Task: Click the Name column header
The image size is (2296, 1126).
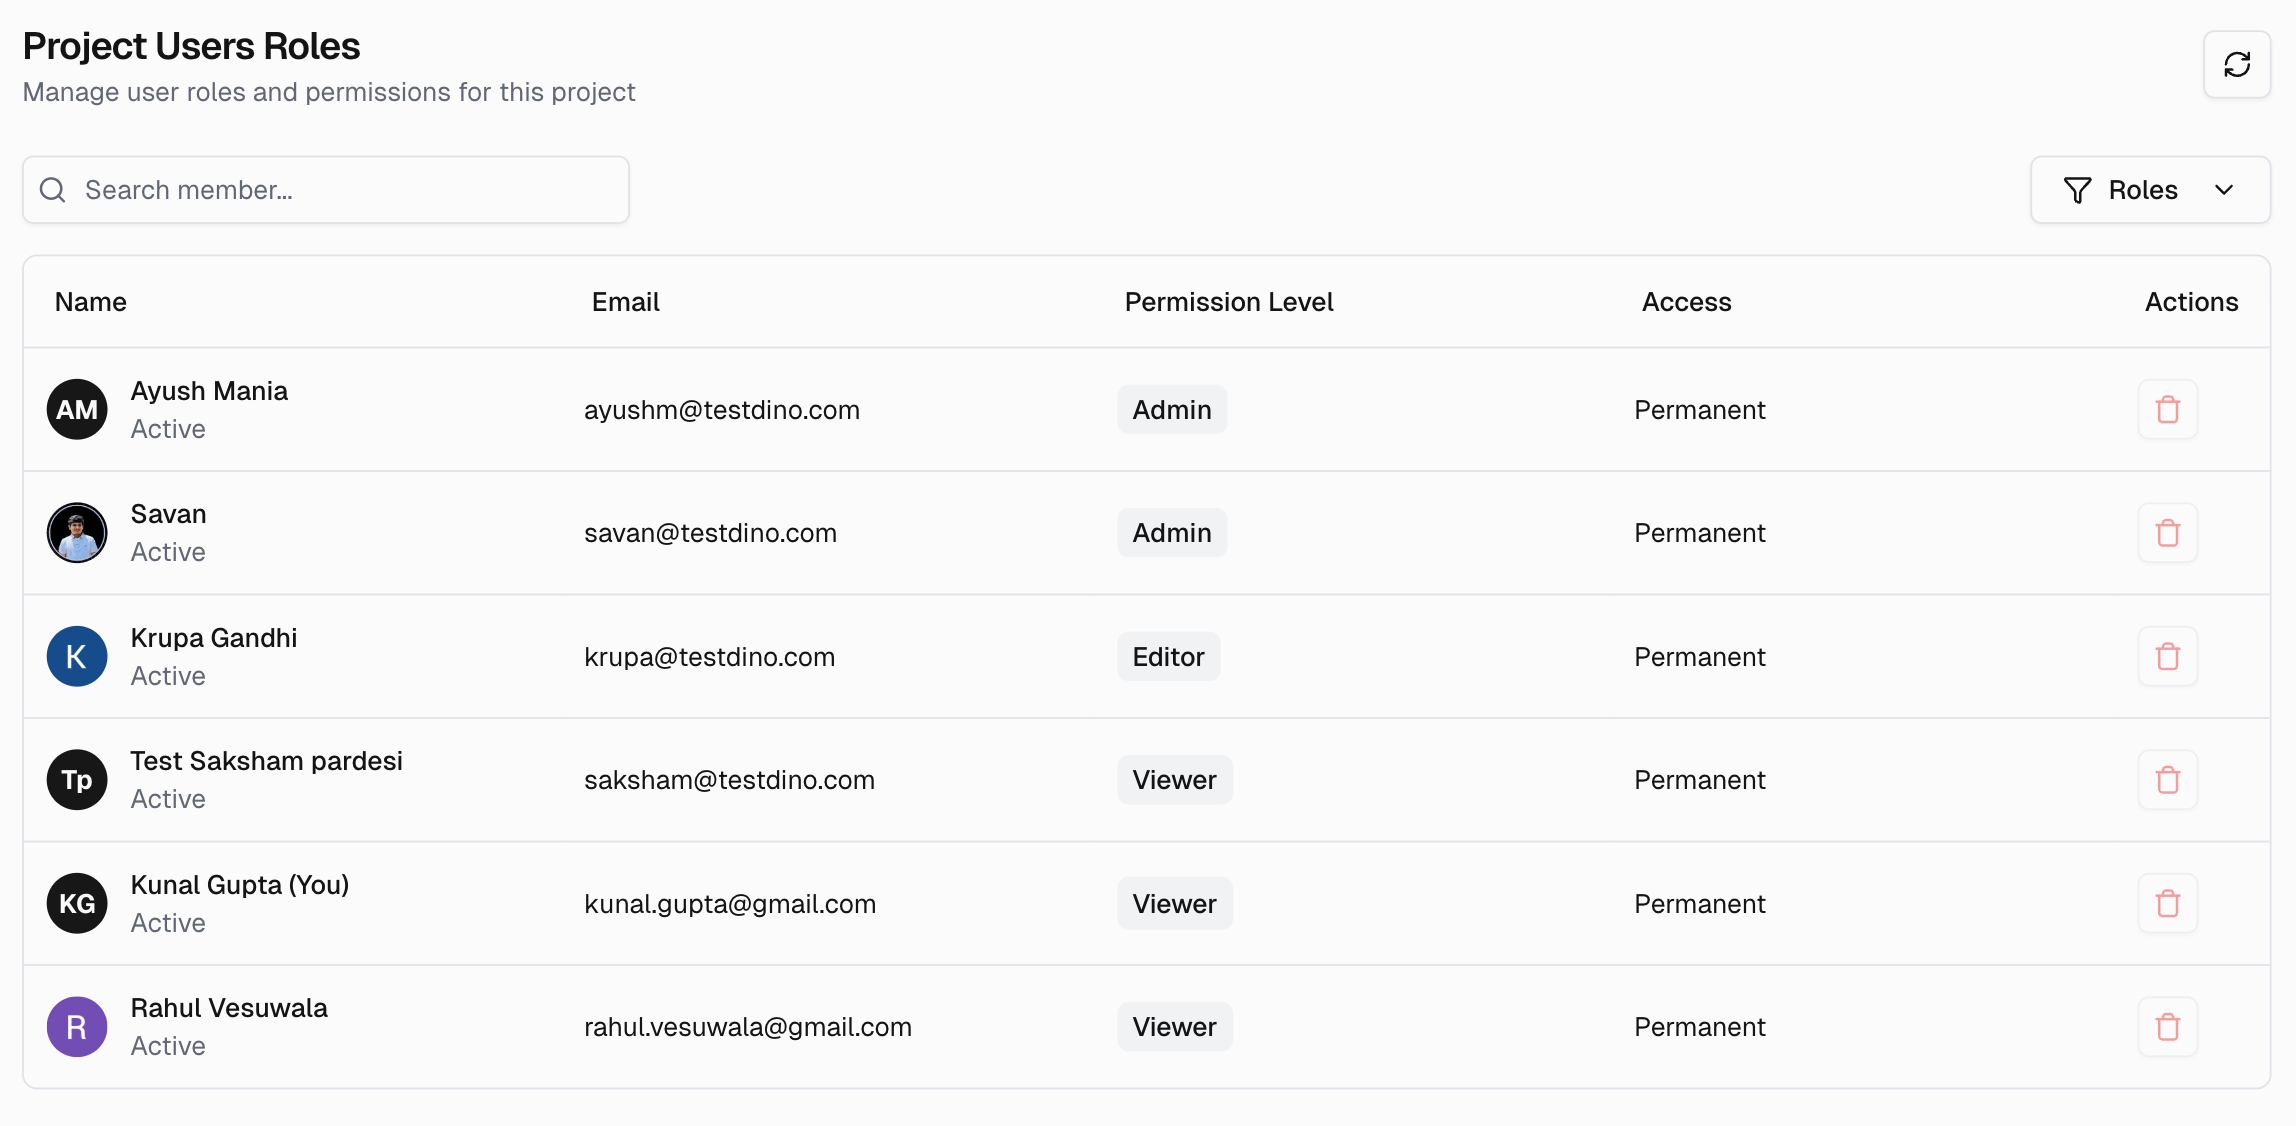Action: [90, 301]
